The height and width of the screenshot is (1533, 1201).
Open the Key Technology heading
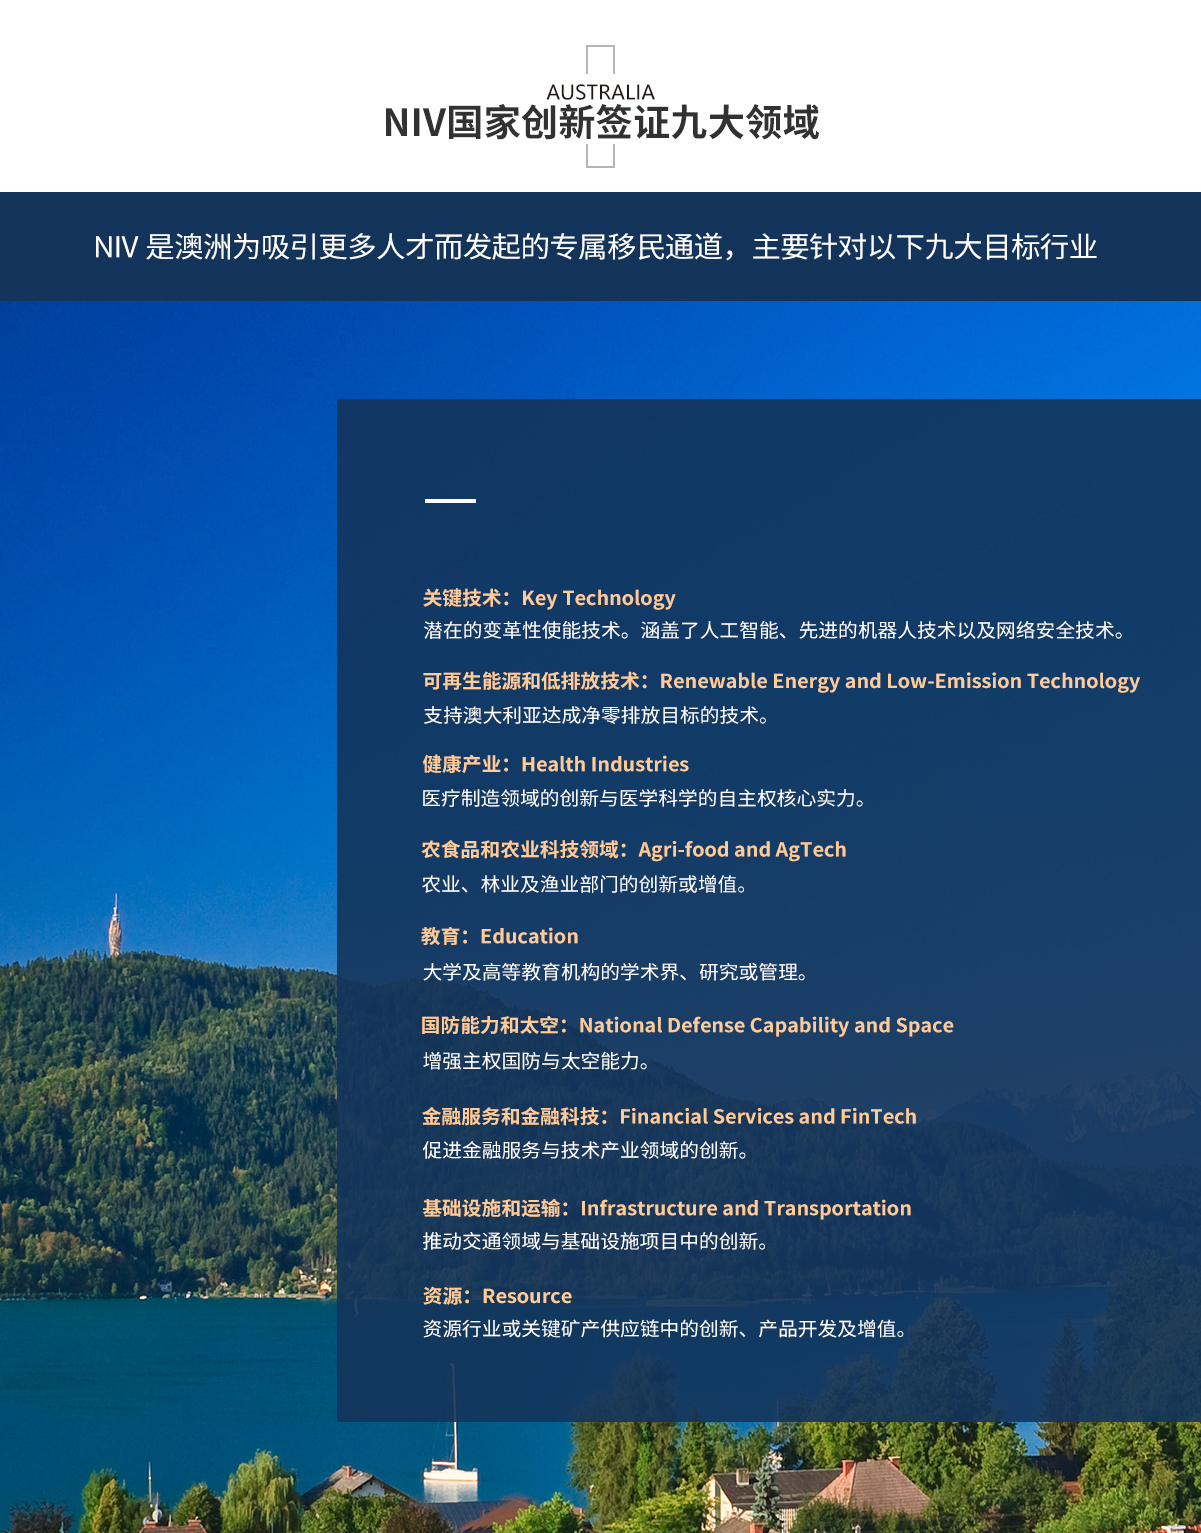coord(548,598)
